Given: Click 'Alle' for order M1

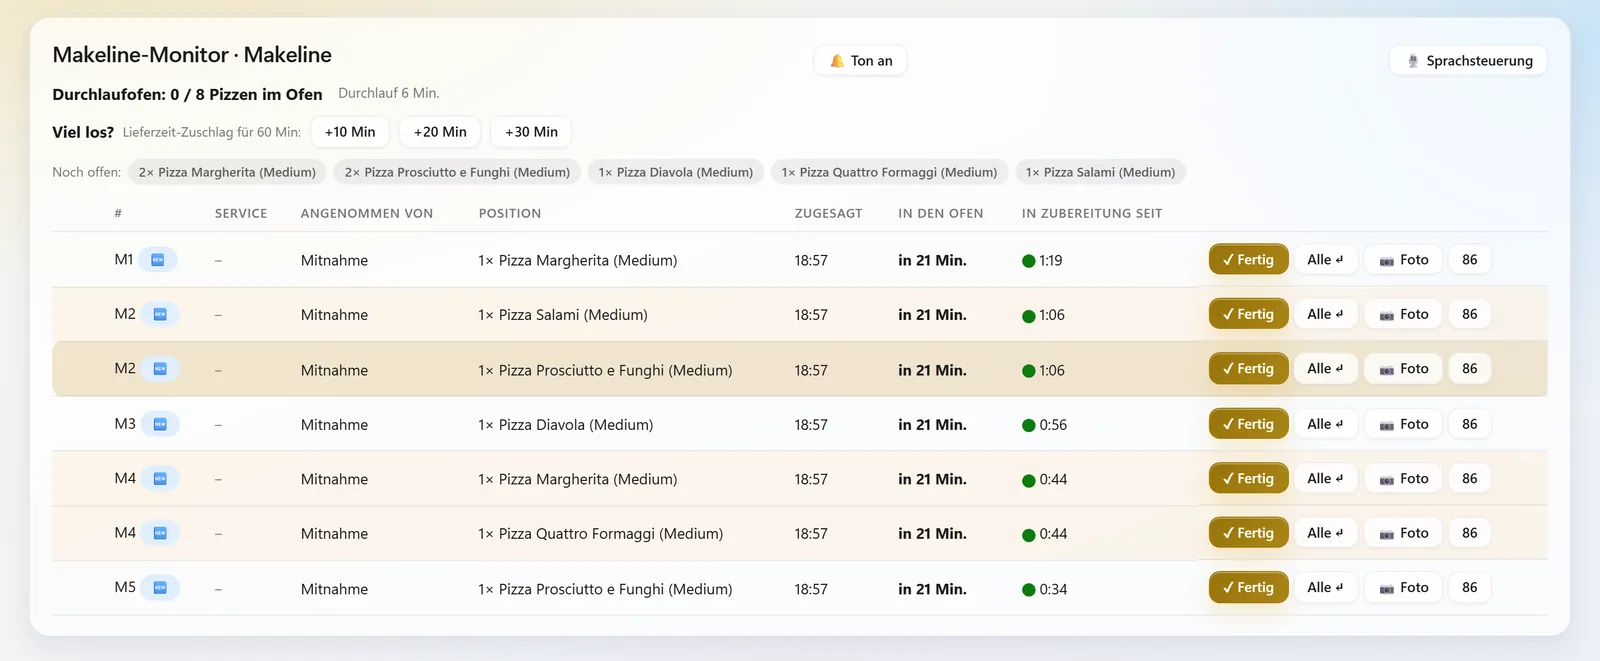Looking at the screenshot, I should 1325,260.
